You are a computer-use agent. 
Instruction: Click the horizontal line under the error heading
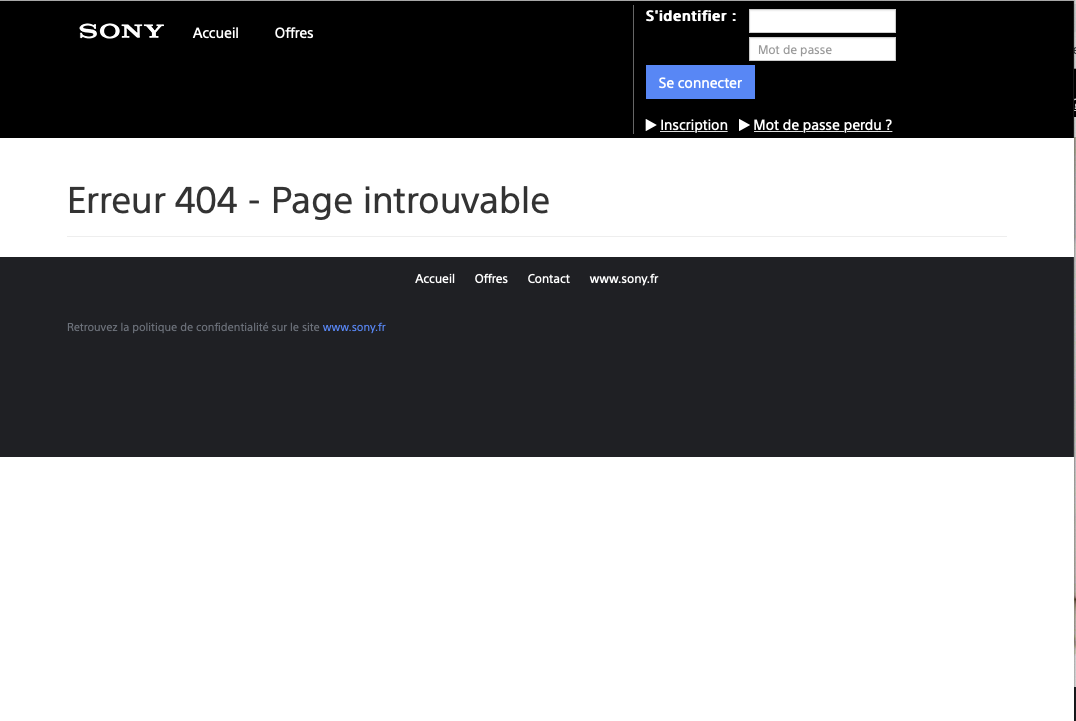click(536, 237)
